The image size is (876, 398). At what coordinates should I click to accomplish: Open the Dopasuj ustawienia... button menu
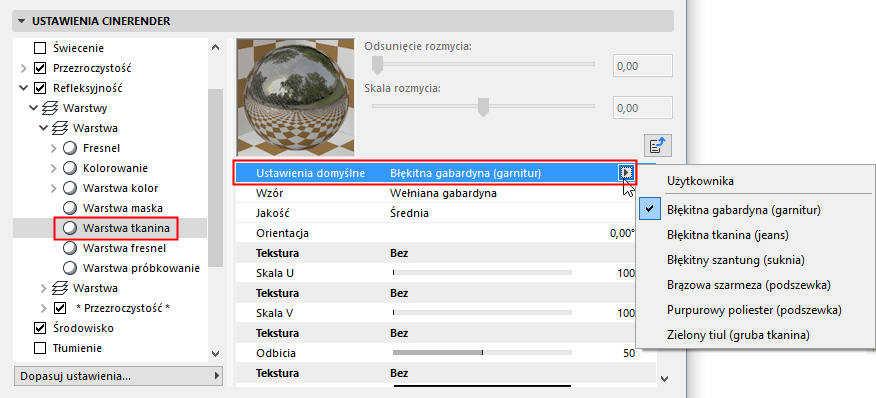(x=118, y=376)
